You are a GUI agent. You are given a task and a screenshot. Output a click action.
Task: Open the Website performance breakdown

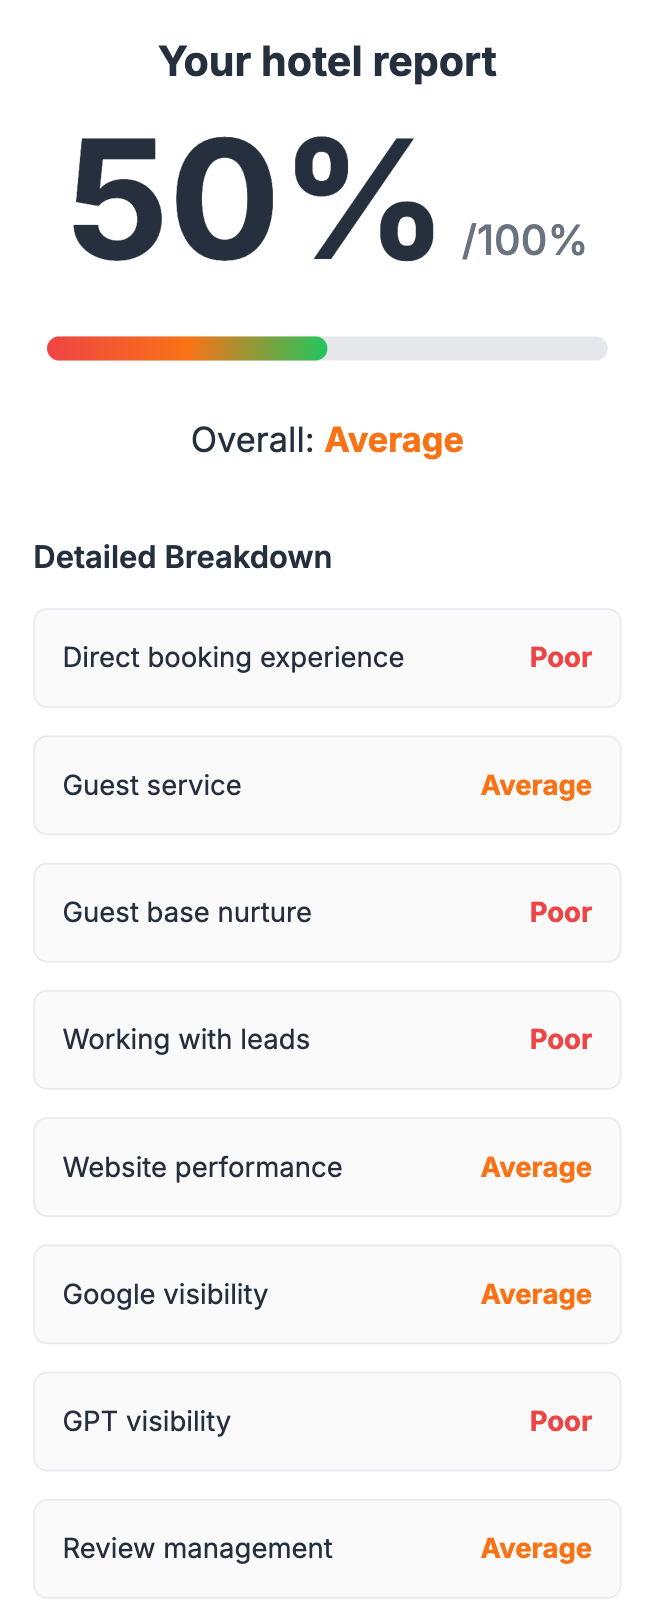[x=327, y=1167]
